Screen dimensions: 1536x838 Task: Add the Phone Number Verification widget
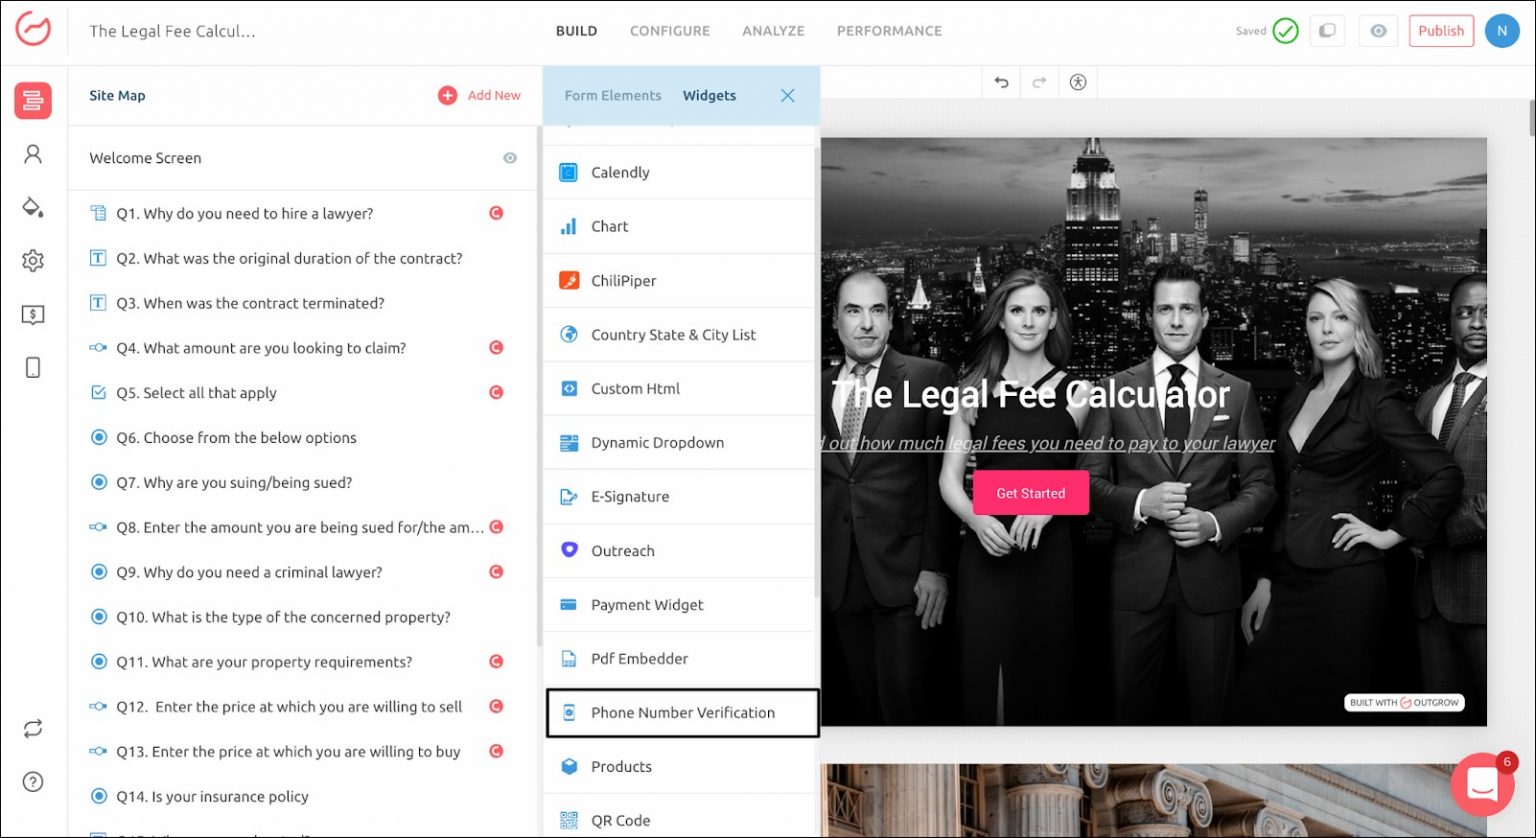pyautogui.click(x=682, y=713)
